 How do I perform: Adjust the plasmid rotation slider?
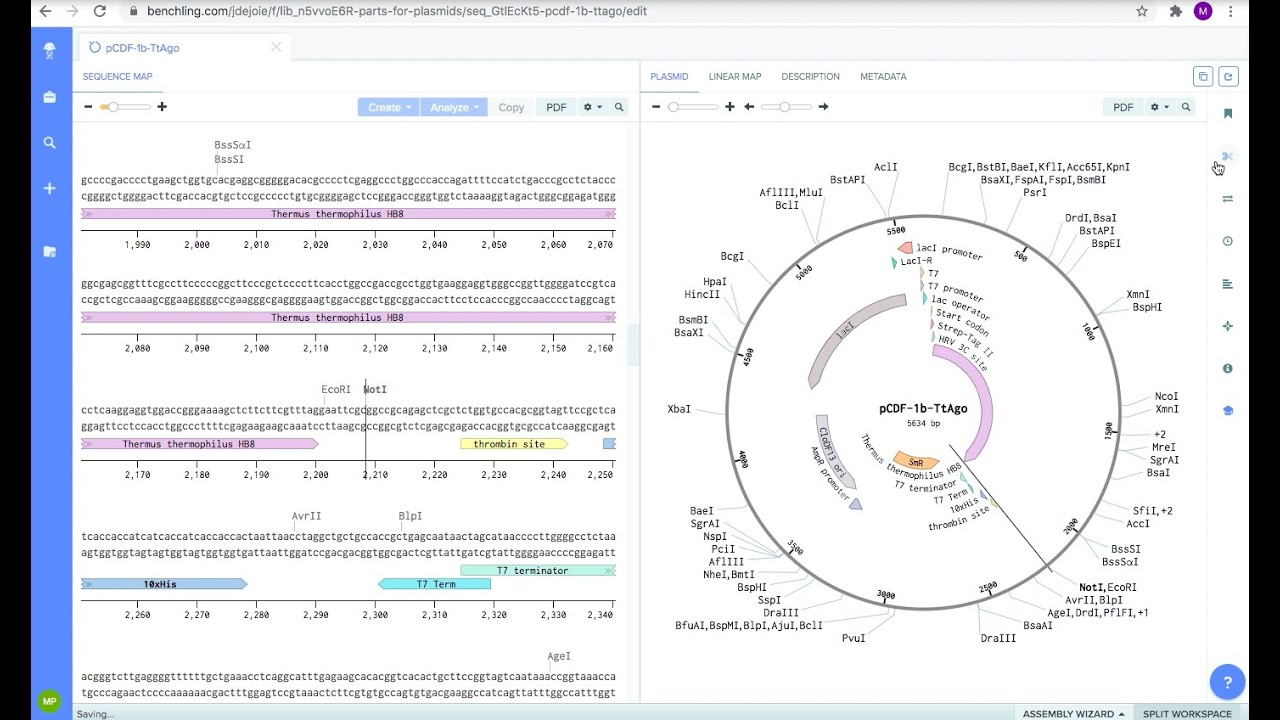pos(786,107)
